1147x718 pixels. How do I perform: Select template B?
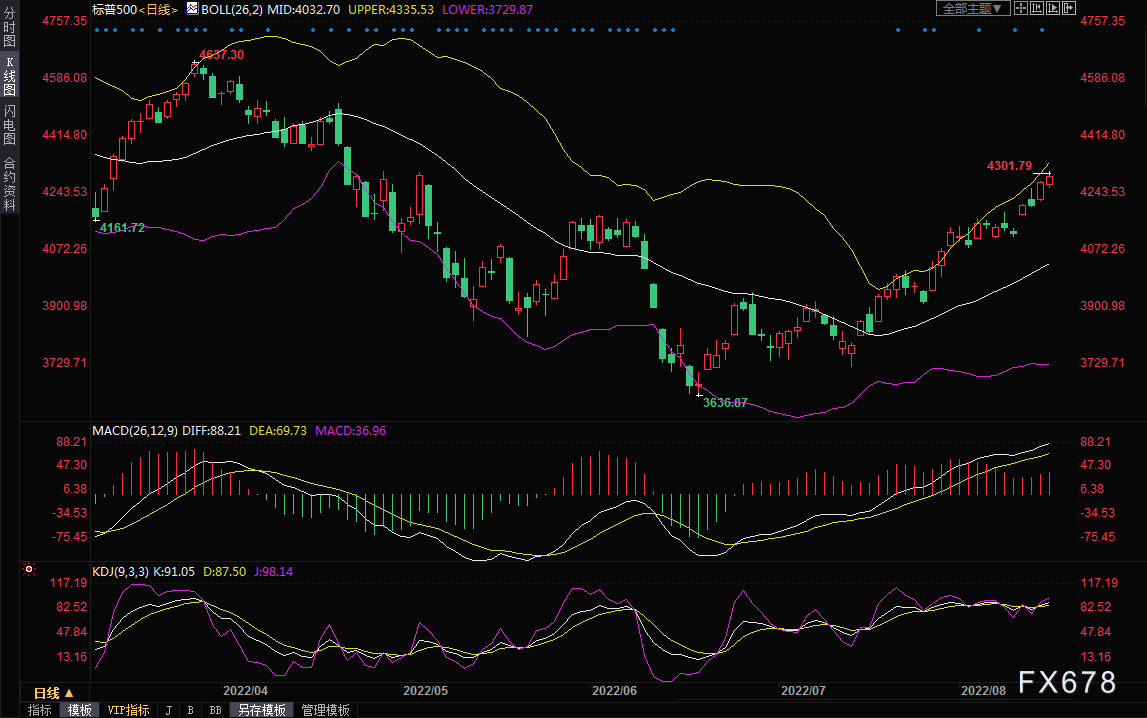pyautogui.click(x=191, y=710)
